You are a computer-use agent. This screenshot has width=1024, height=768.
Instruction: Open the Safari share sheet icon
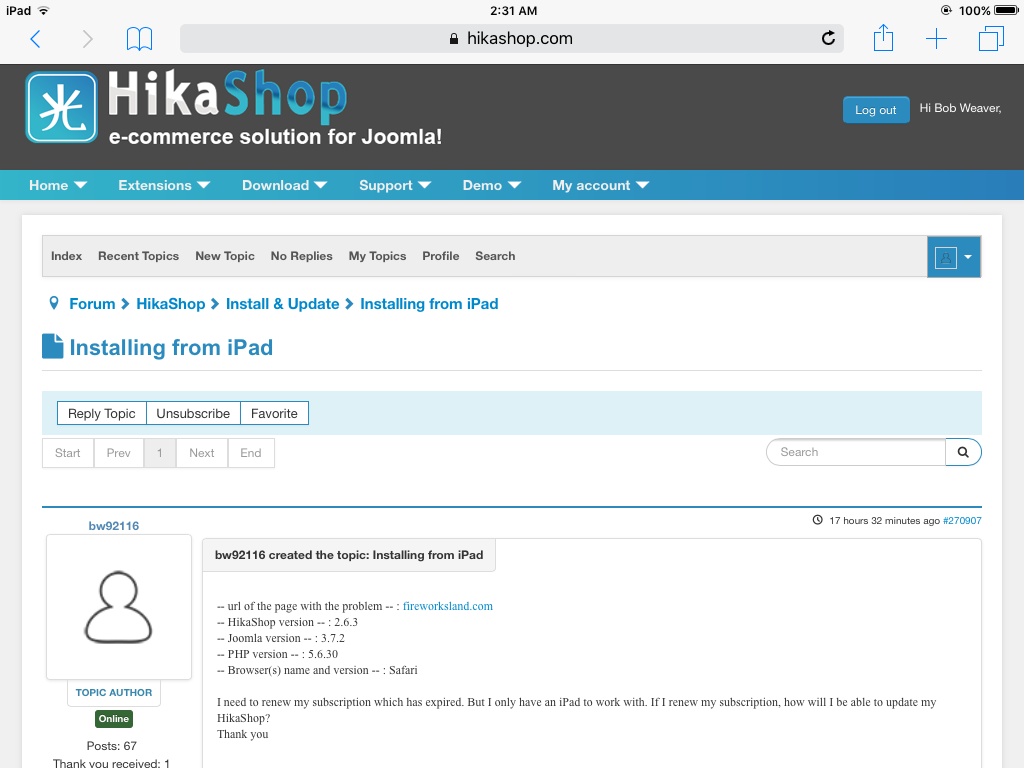click(883, 37)
